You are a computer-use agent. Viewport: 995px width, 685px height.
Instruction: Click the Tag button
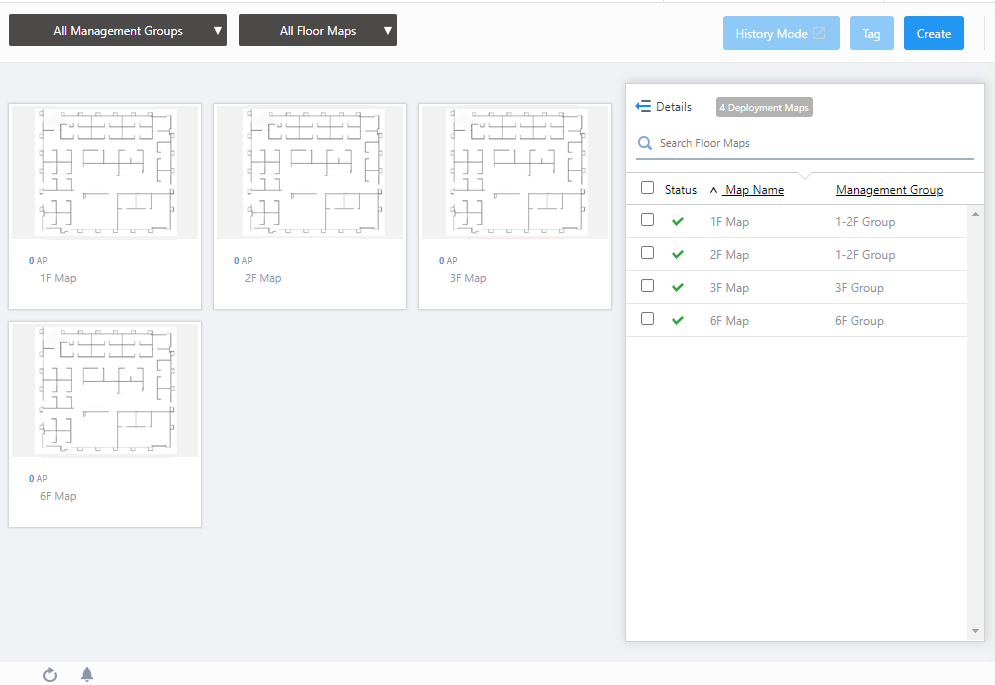click(x=871, y=34)
